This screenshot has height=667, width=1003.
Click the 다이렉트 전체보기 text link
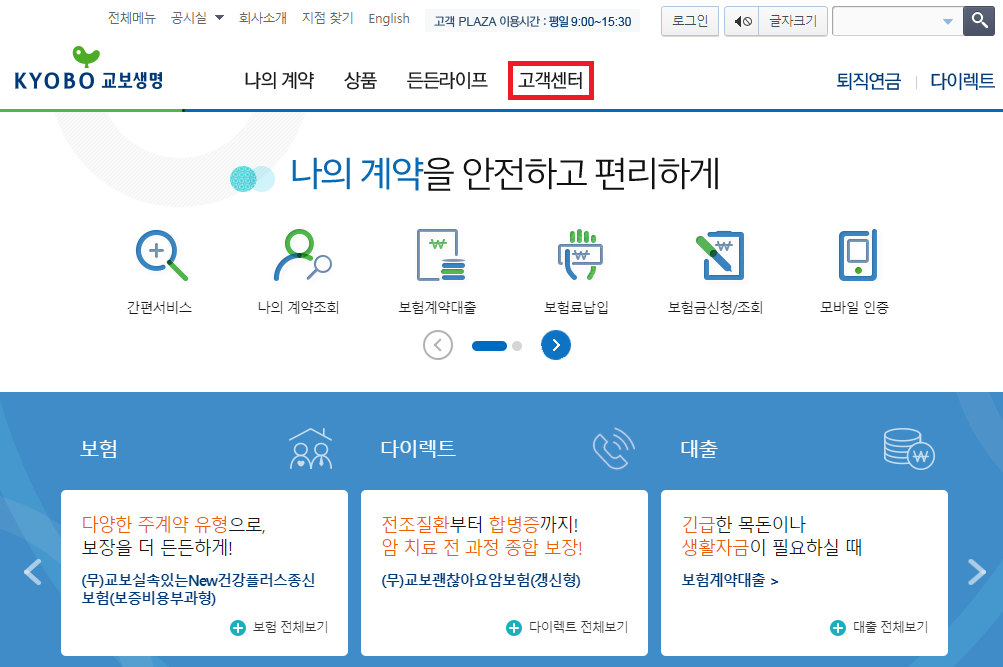coord(578,627)
